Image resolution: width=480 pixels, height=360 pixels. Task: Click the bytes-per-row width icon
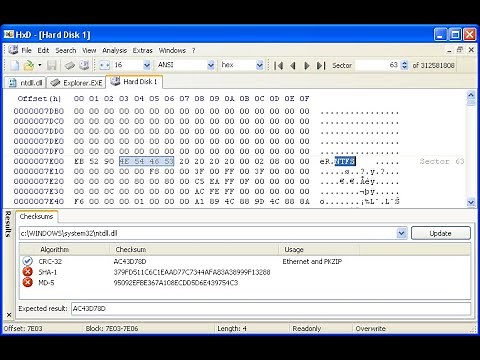(105, 65)
